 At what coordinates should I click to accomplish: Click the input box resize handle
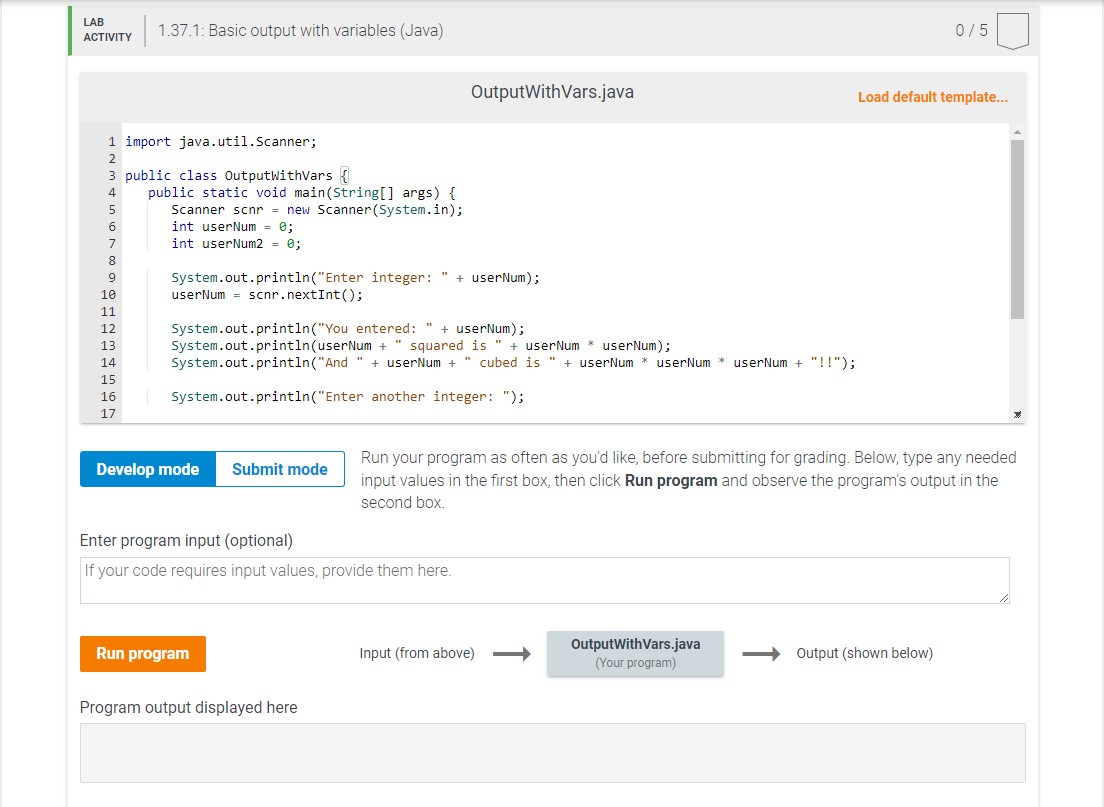(1004, 598)
